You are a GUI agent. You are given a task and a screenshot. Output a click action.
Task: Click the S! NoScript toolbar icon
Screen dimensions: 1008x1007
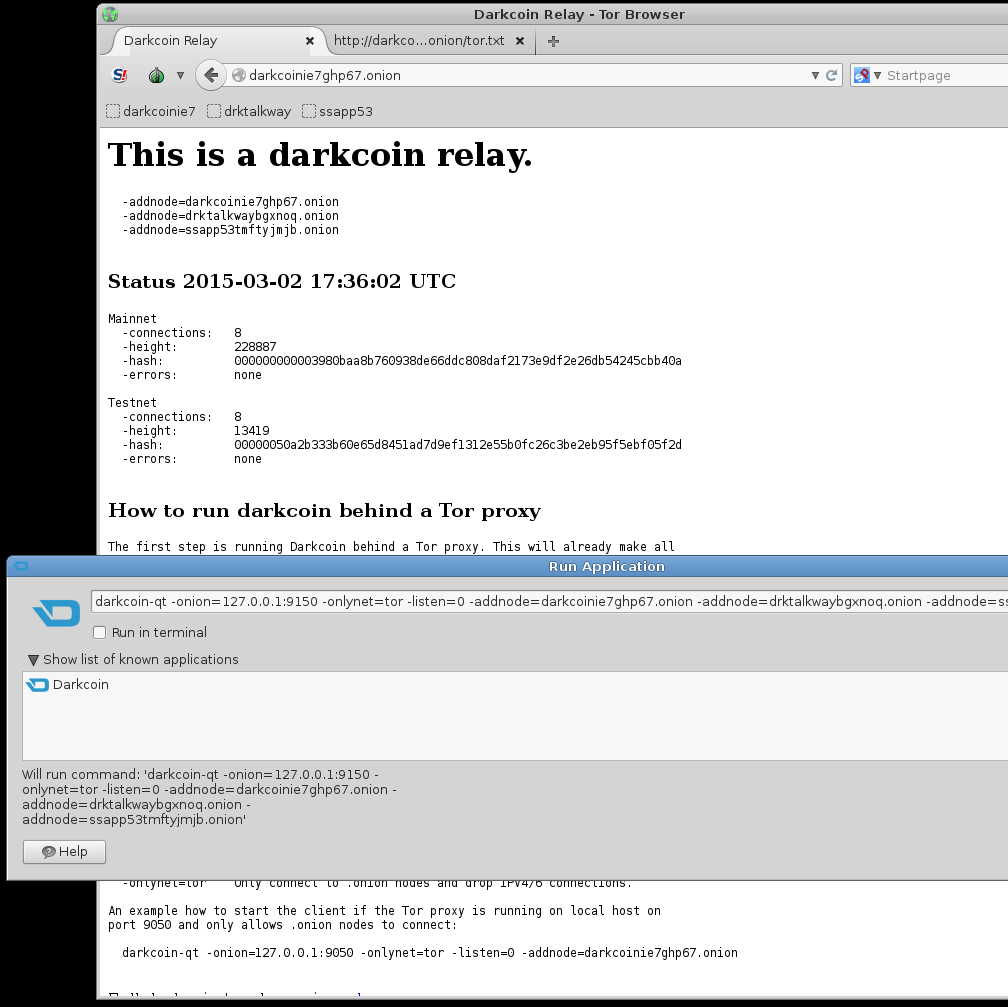click(120, 75)
